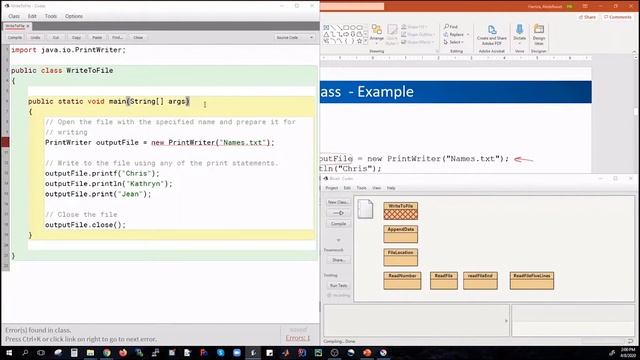Click the taskbar search magnifier icon
The height and width of the screenshot is (360, 640).
[25, 353]
